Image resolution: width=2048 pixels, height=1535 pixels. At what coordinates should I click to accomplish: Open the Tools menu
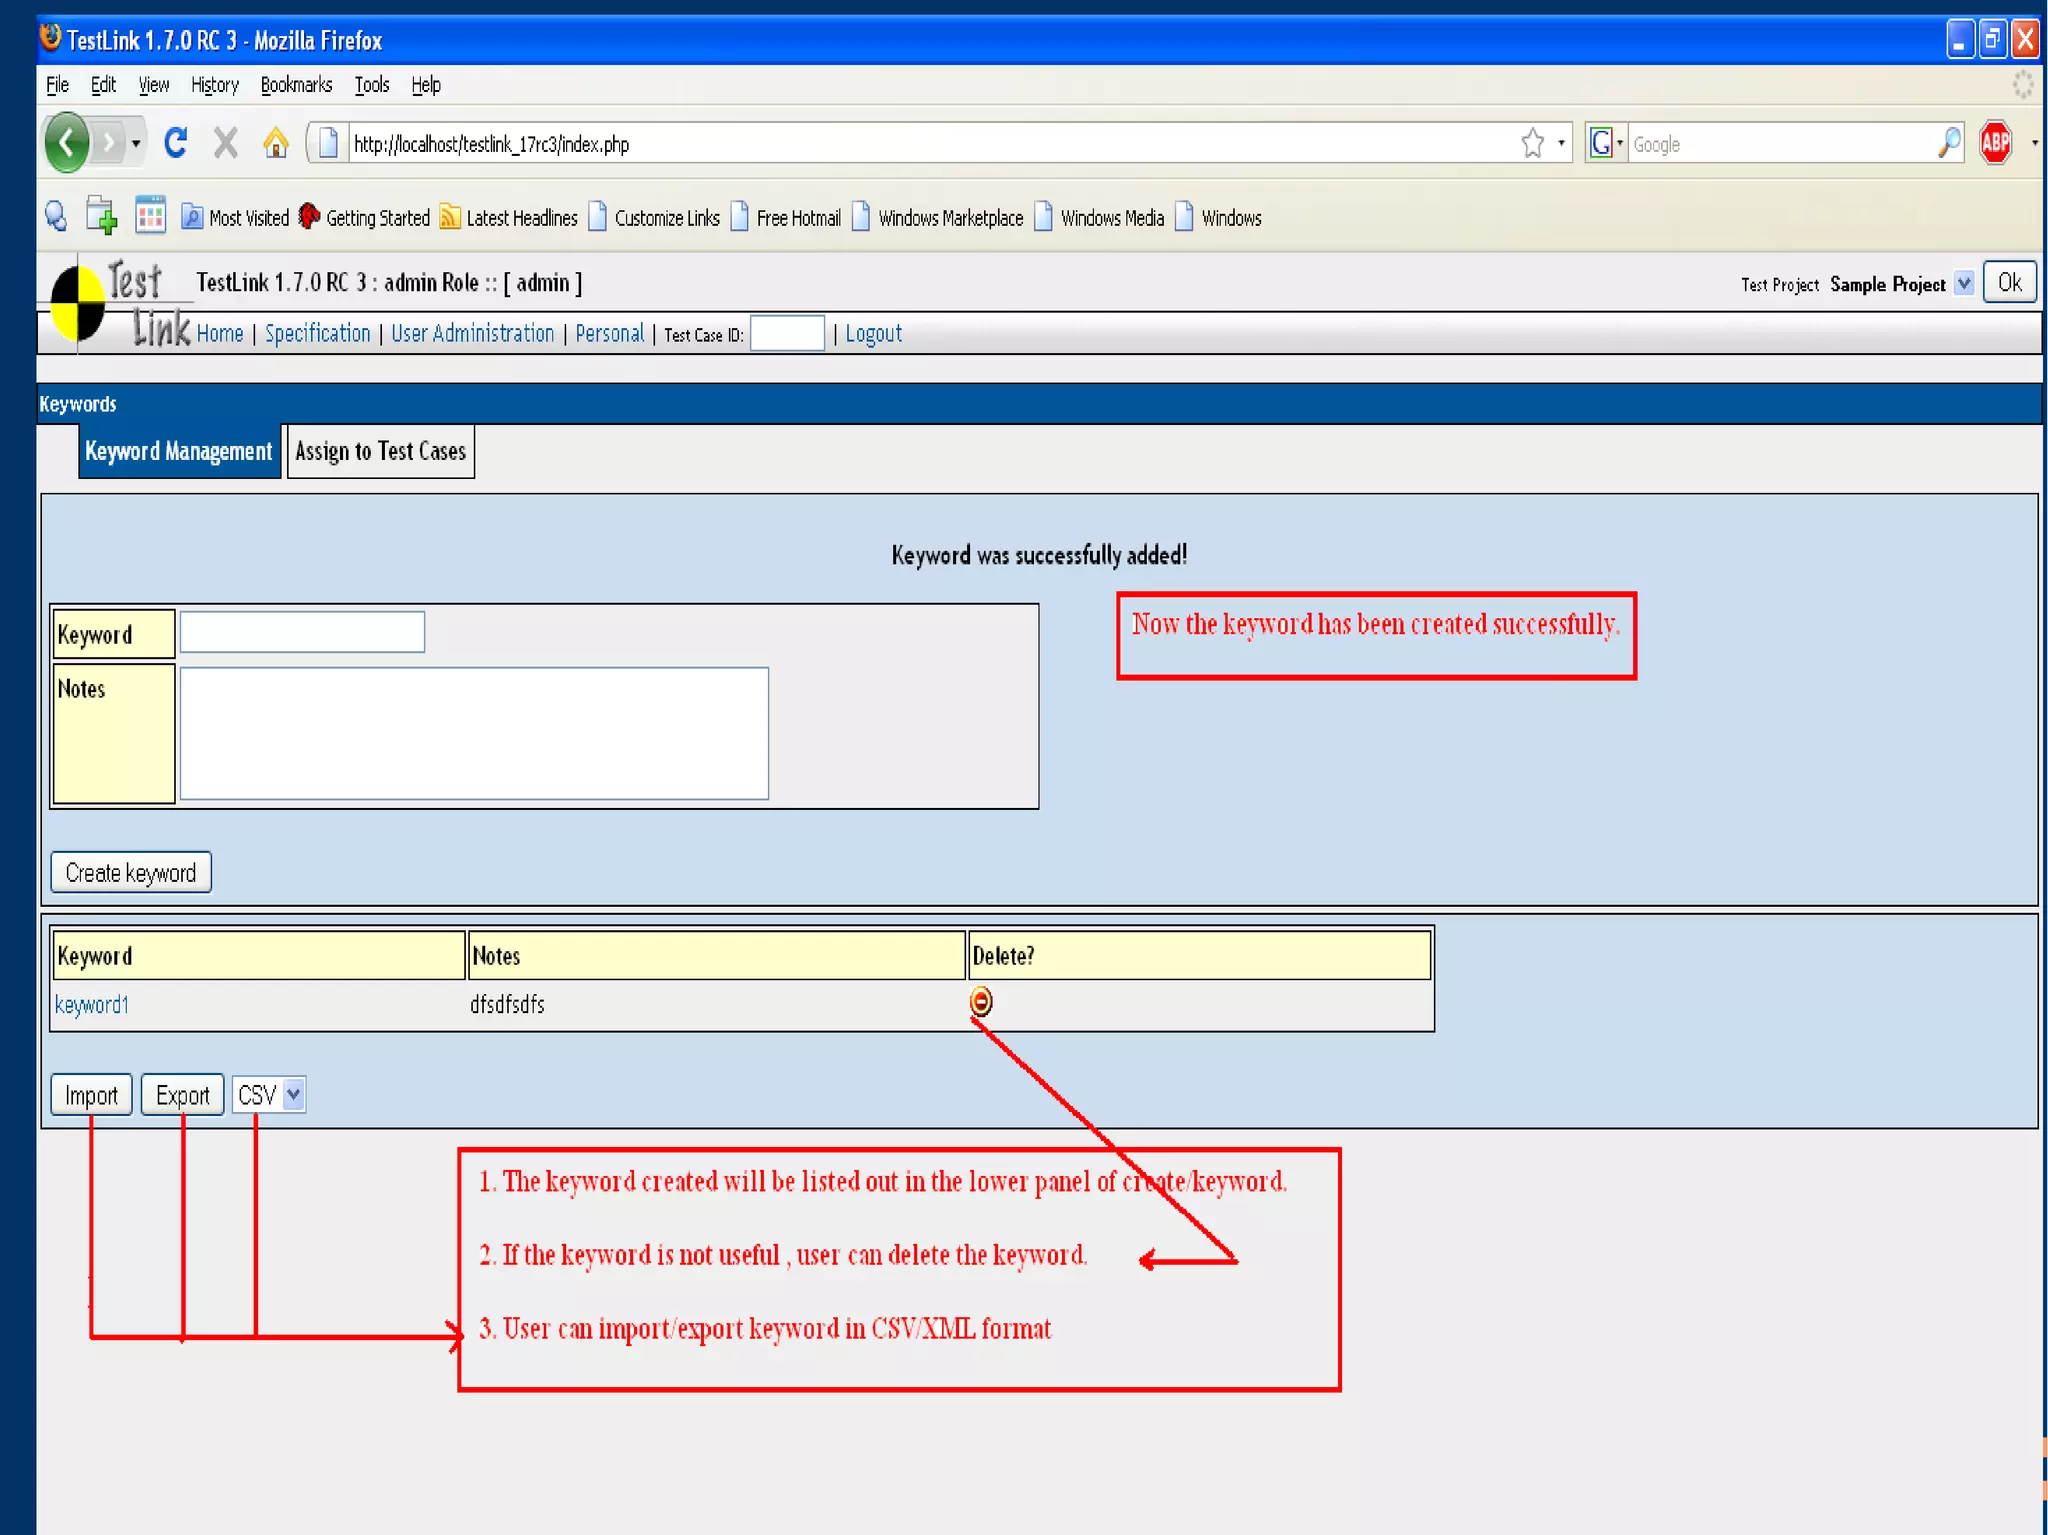coord(371,85)
